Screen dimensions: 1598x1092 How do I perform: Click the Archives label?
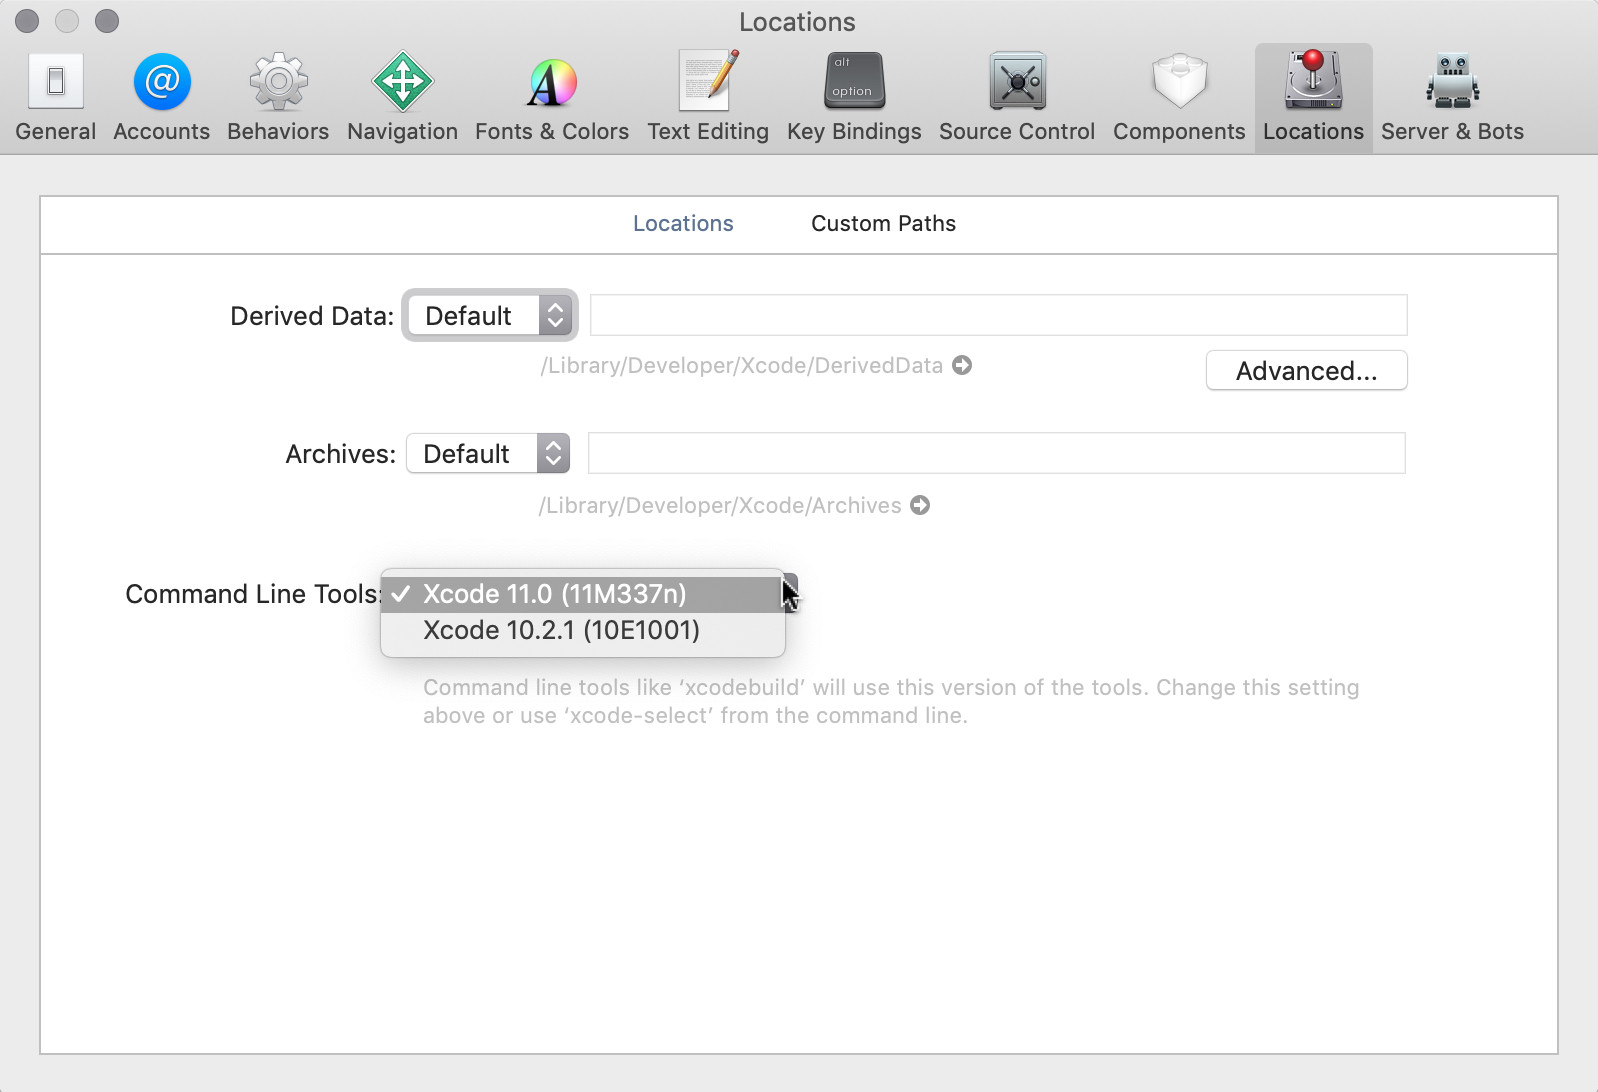coord(341,454)
